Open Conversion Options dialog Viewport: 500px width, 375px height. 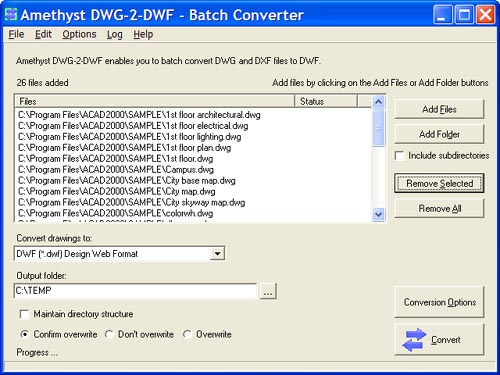pyautogui.click(x=439, y=302)
